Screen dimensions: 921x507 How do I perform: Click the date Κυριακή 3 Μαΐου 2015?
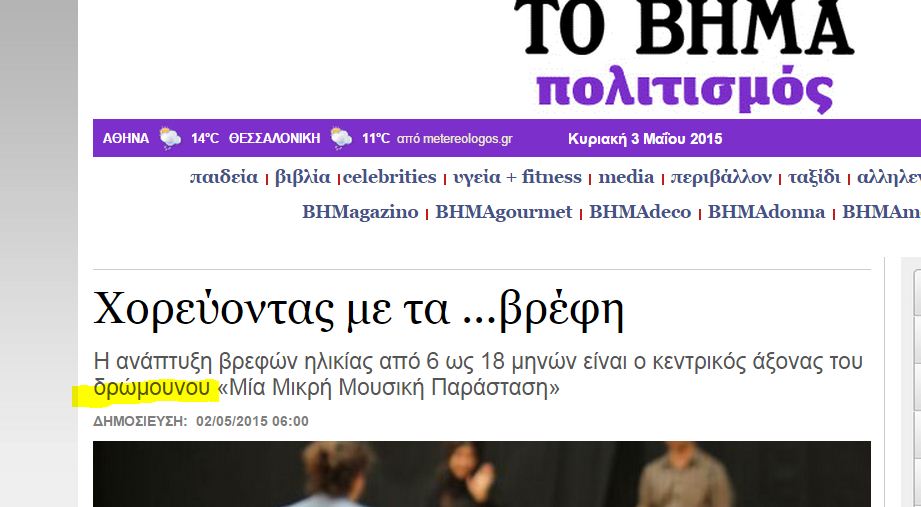coord(645,139)
